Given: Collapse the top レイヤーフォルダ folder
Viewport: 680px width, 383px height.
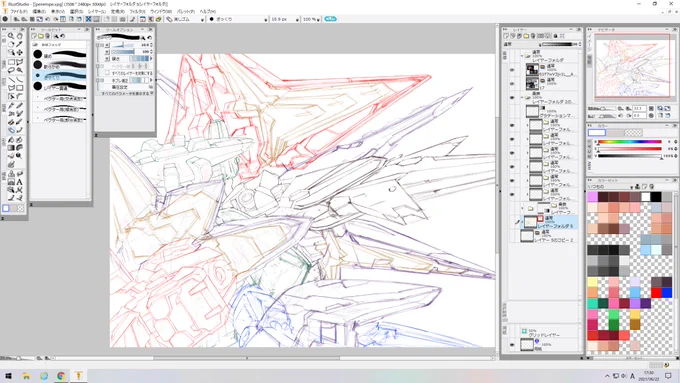Looking at the screenshot, I should point(522,56).
